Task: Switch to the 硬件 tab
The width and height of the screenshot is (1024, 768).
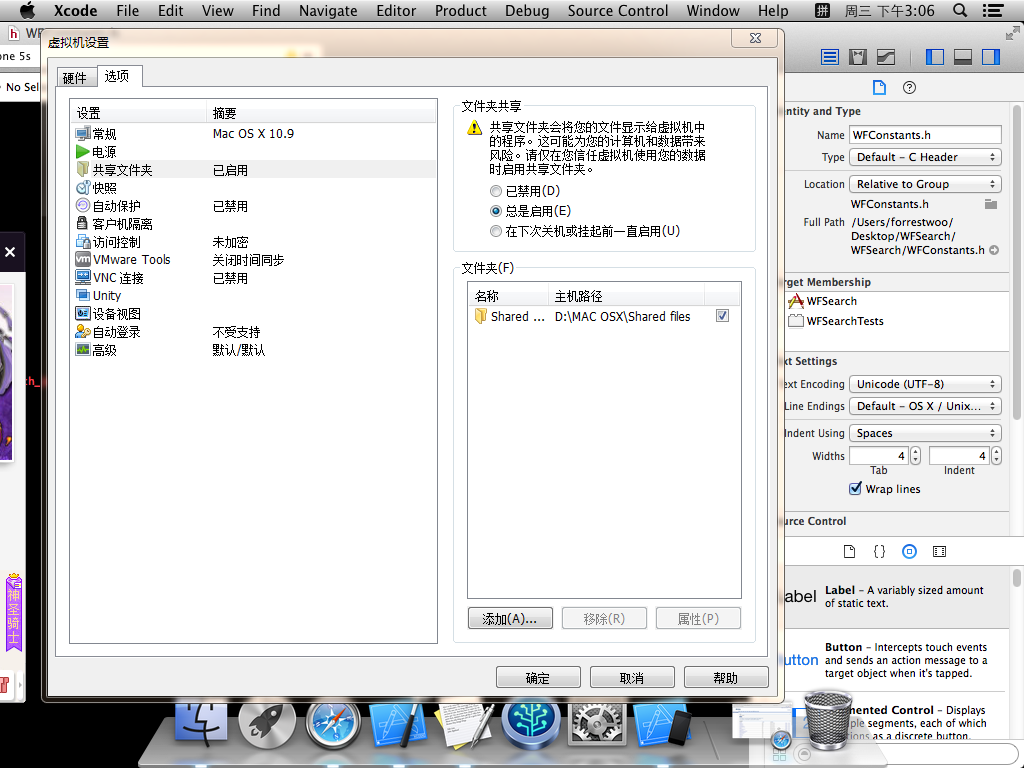Action: click(x=74, y=78)
